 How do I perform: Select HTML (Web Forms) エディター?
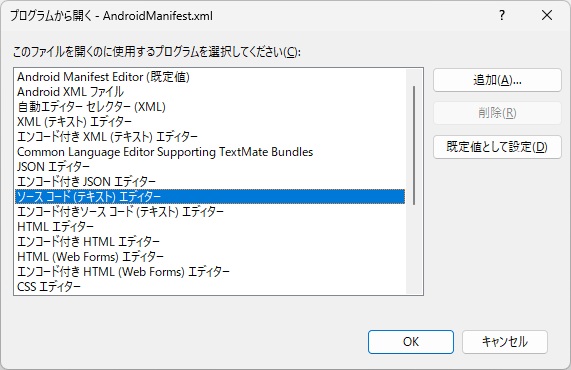pyautogui.click(x=210, y=256)
